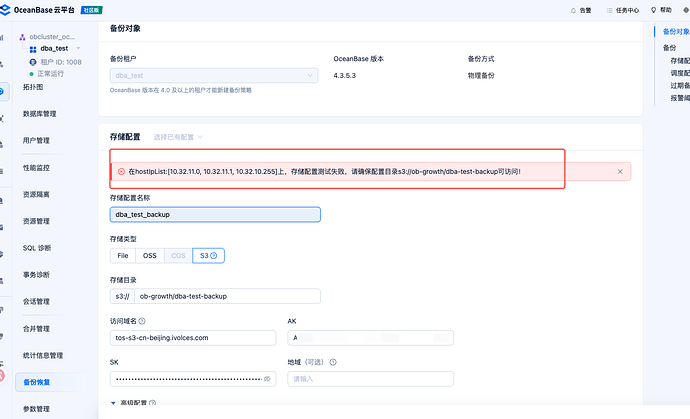The height and width of the screenshot is (419, 690).
Task: Click the obcluster_oc... cluster name
Action: point(52,37)
